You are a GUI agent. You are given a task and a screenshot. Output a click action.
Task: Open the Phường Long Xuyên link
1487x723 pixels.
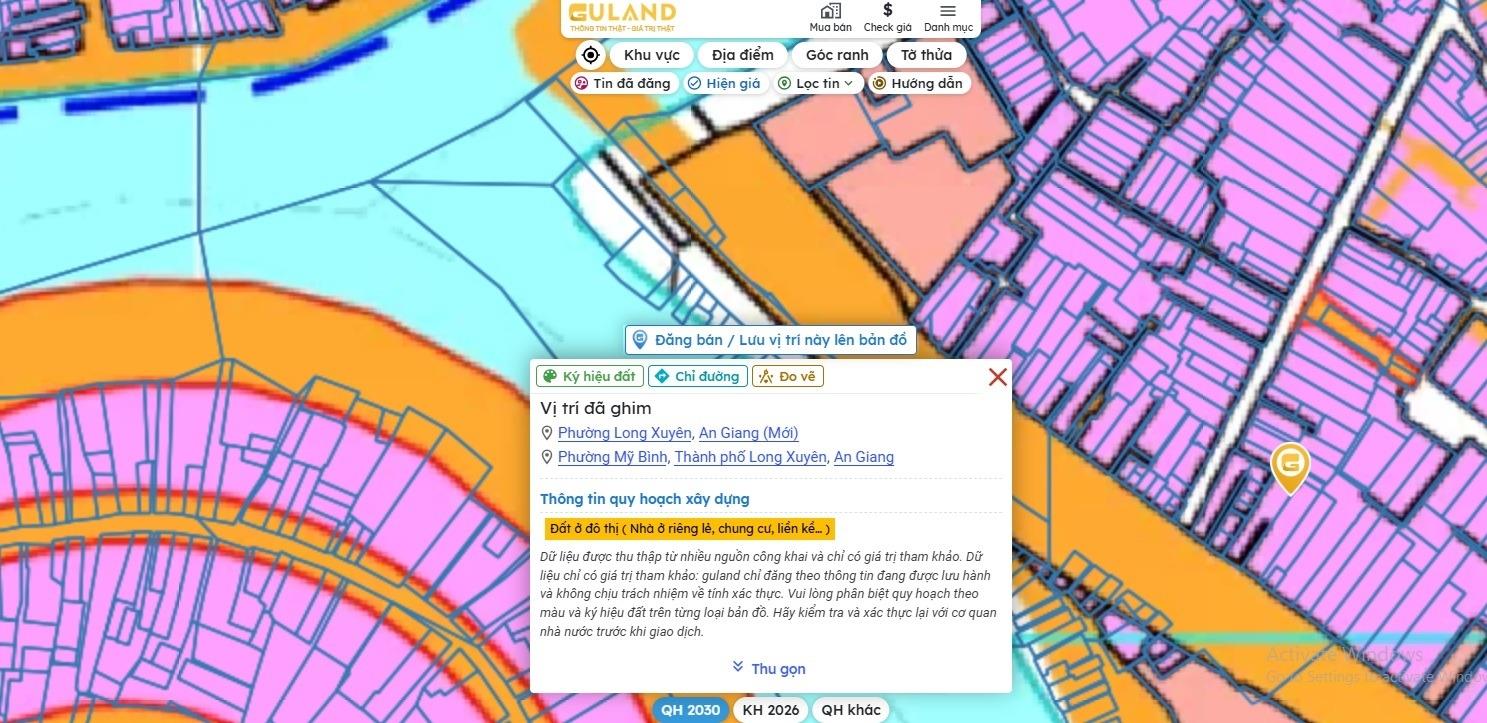[x=624, y=433]
